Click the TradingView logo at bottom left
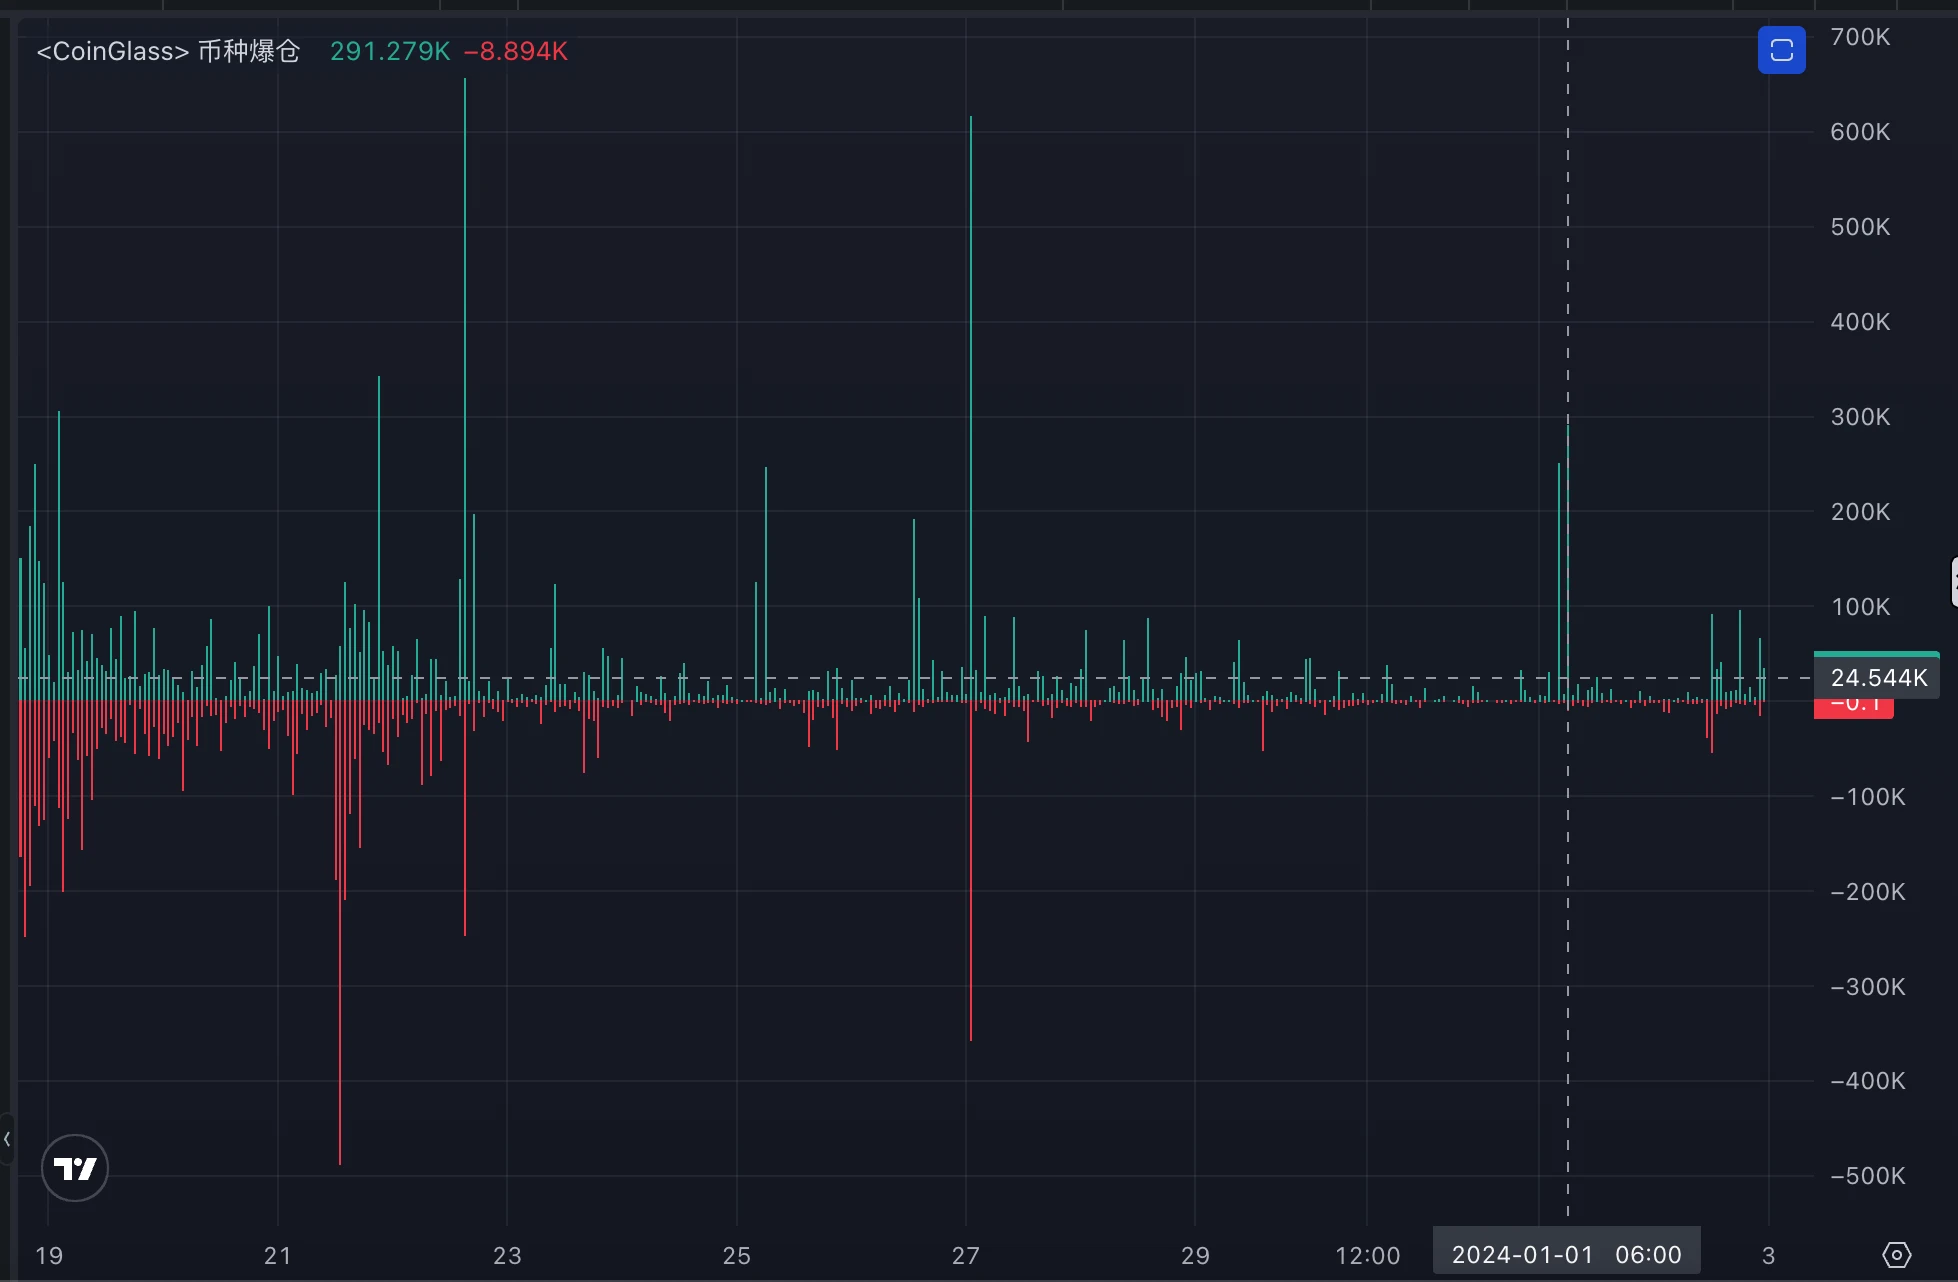The height and width of the screenshot is (1282, 1958). (x=74, y=1167)
